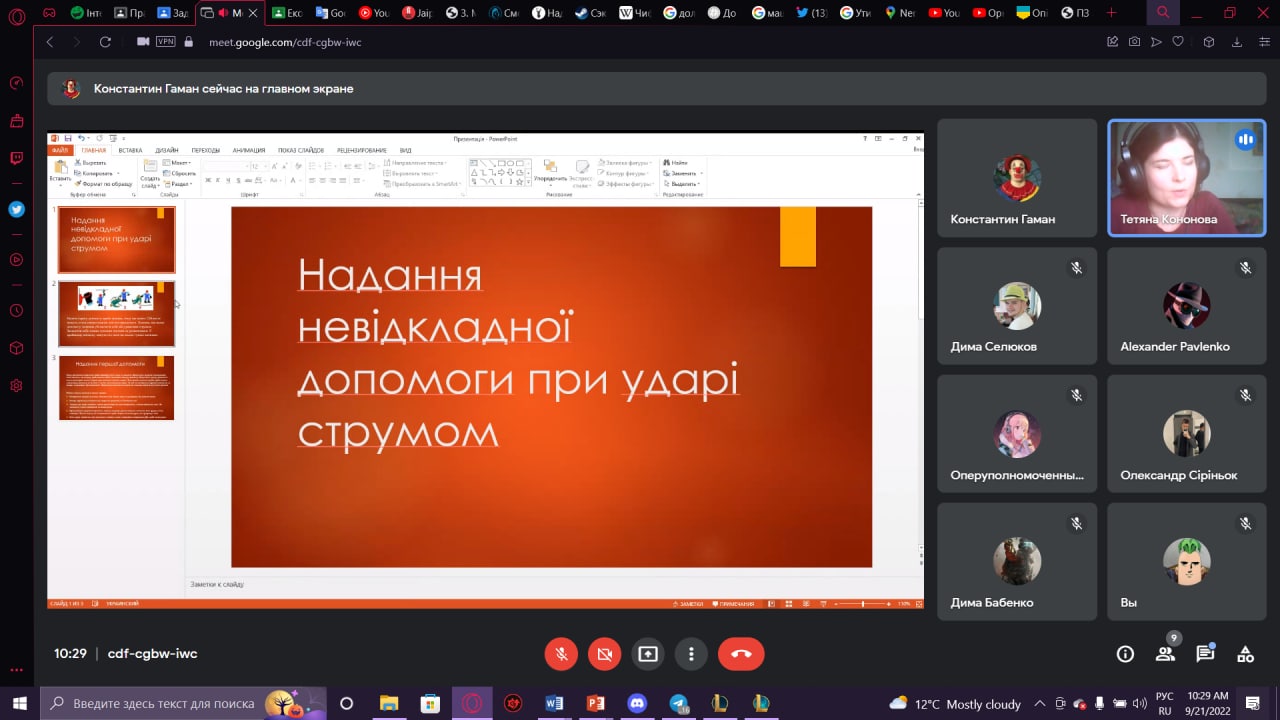The height and width of the screenshot is (720, 1280).
Task: Switch to the Twitter '(13)' tab
Action: [x=813, y=13]
